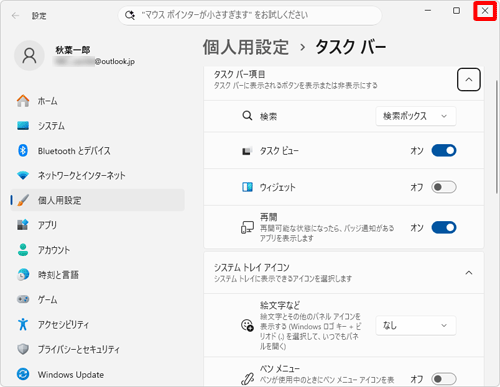This screenshot has width=500, height=387.
Task: Click the ゲーム controller icon
Action: pos(23,299)
